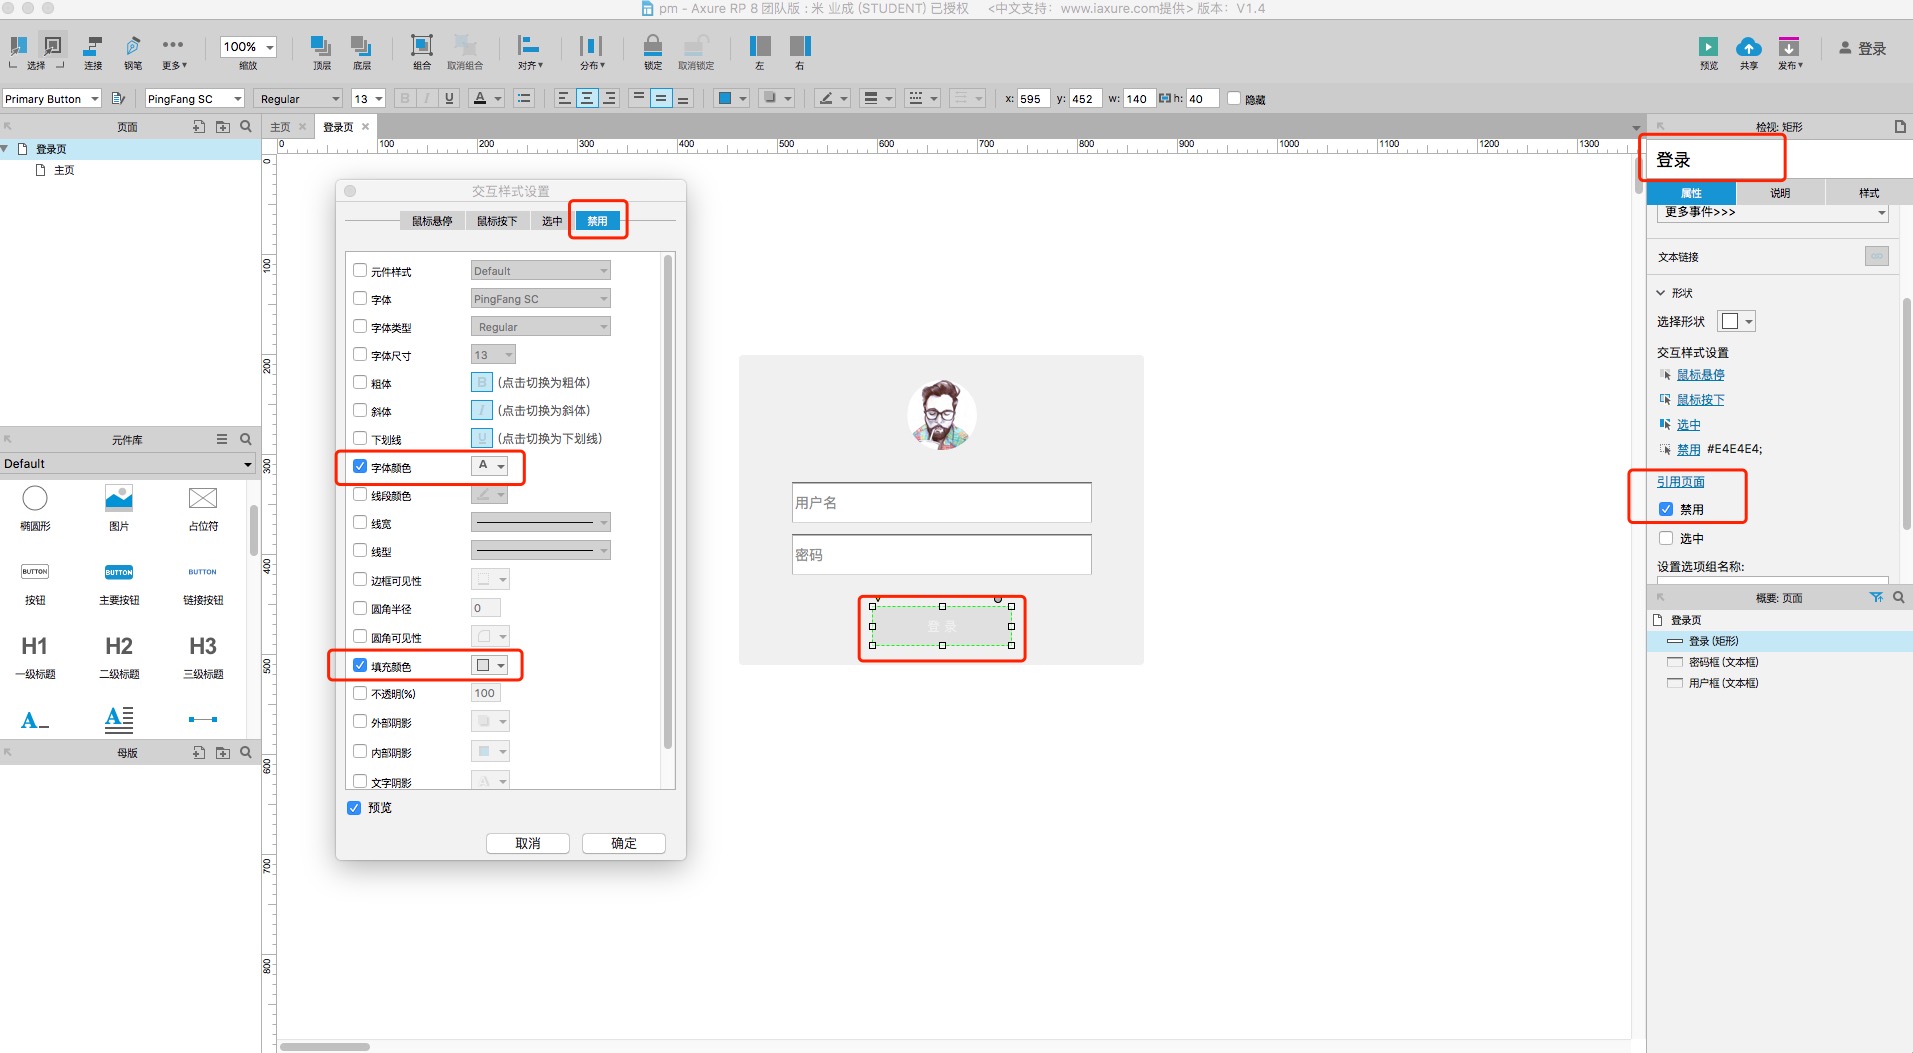Lock the widget with 锁定 icon
This screenshot has width=1913, height=1053.
(x=652, y=46)
